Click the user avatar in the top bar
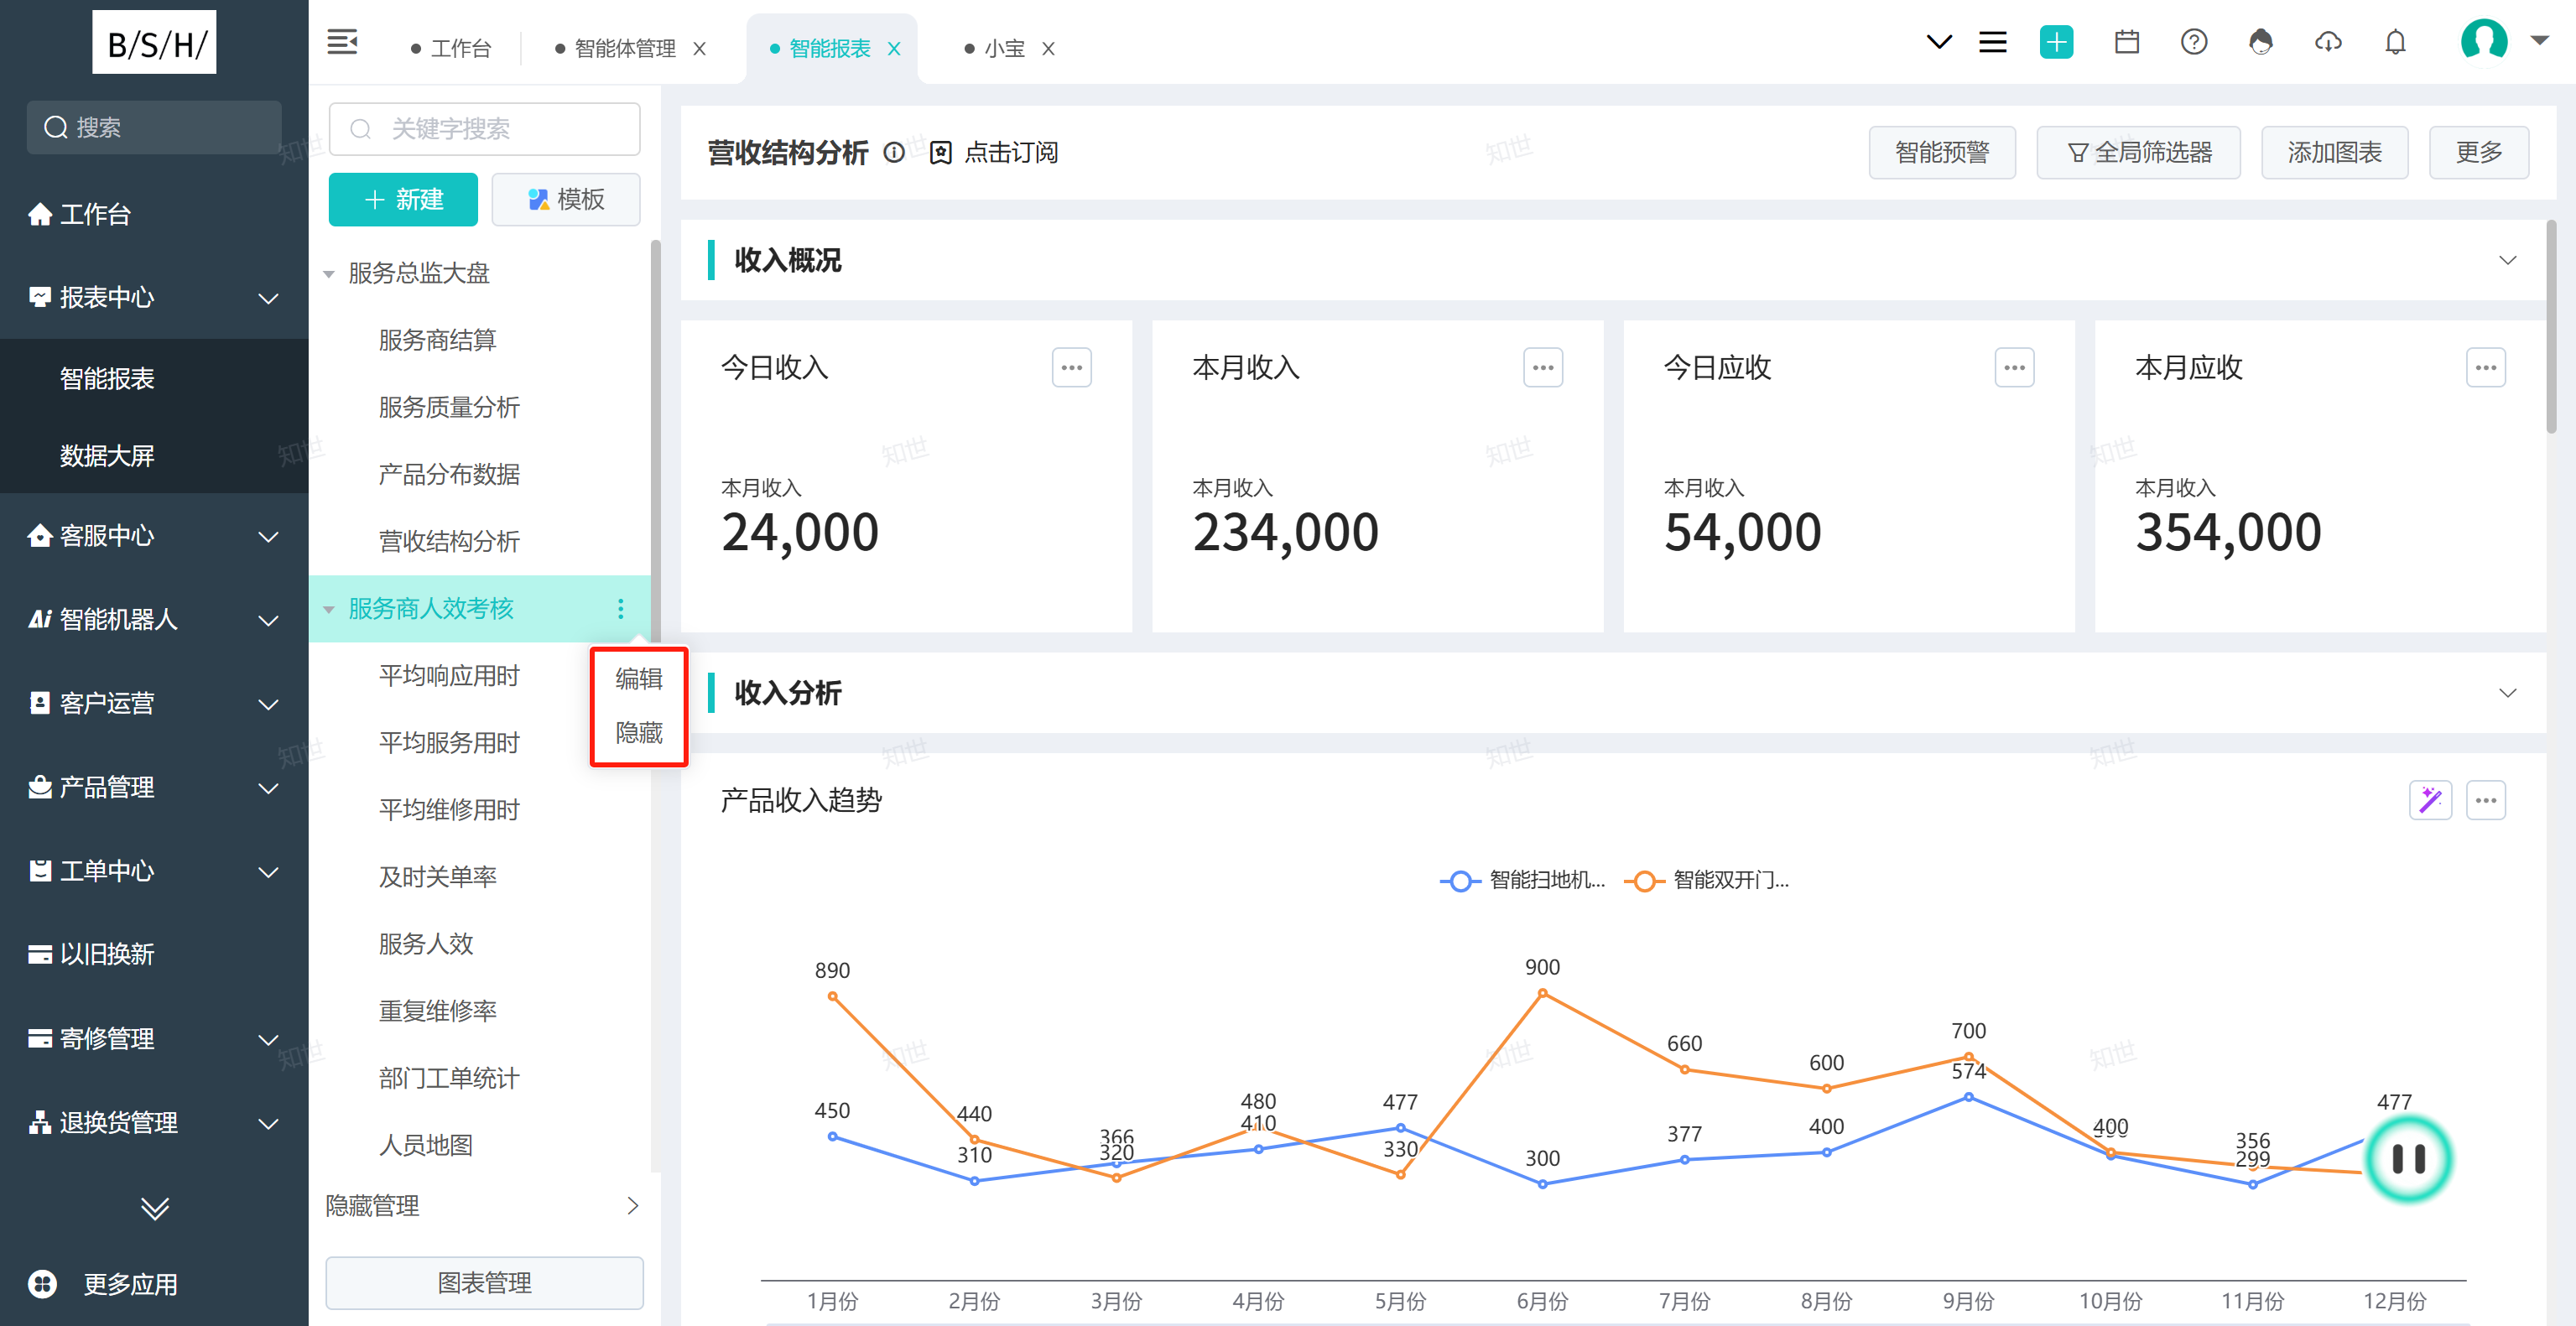This screenshot has height=1326, width=2576. click(x=2484, y=42)
